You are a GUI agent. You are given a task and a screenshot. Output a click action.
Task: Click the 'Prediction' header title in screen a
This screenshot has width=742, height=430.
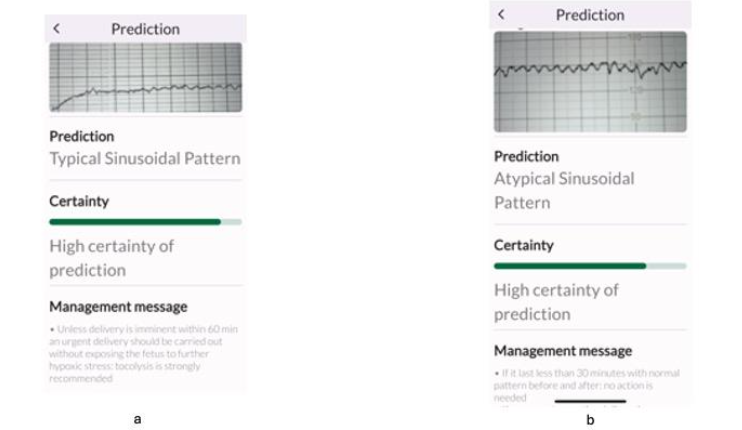coord(145,29)
